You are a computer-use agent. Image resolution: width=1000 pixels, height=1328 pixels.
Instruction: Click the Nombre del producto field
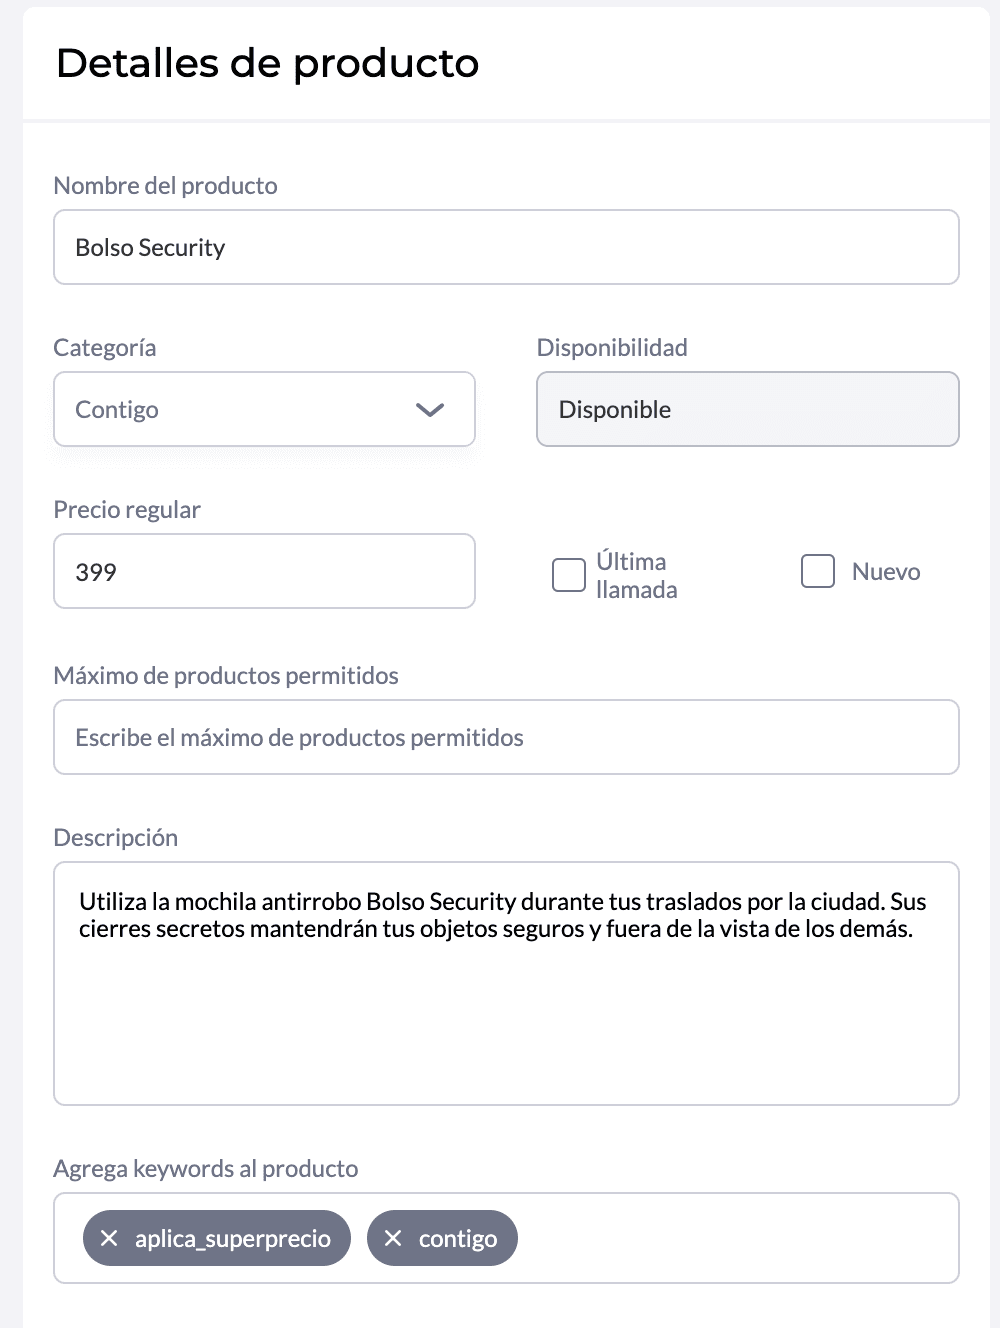click(506, 247)
